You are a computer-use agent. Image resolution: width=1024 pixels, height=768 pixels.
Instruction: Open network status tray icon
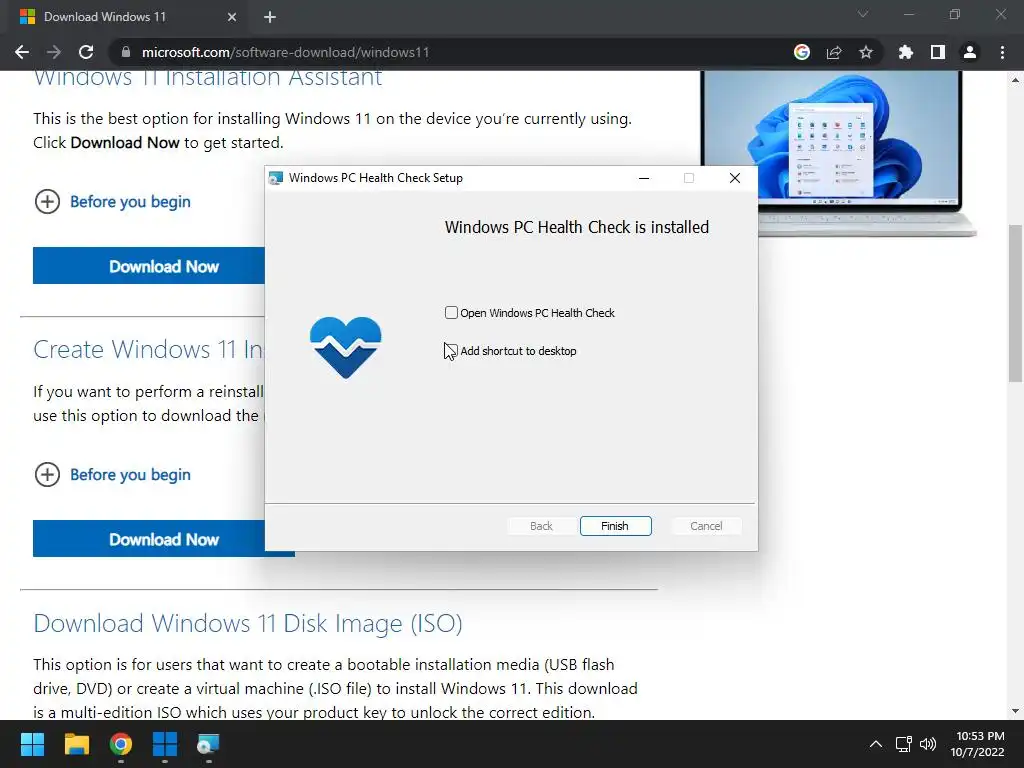pyautogui.click(x=904, y=744)
